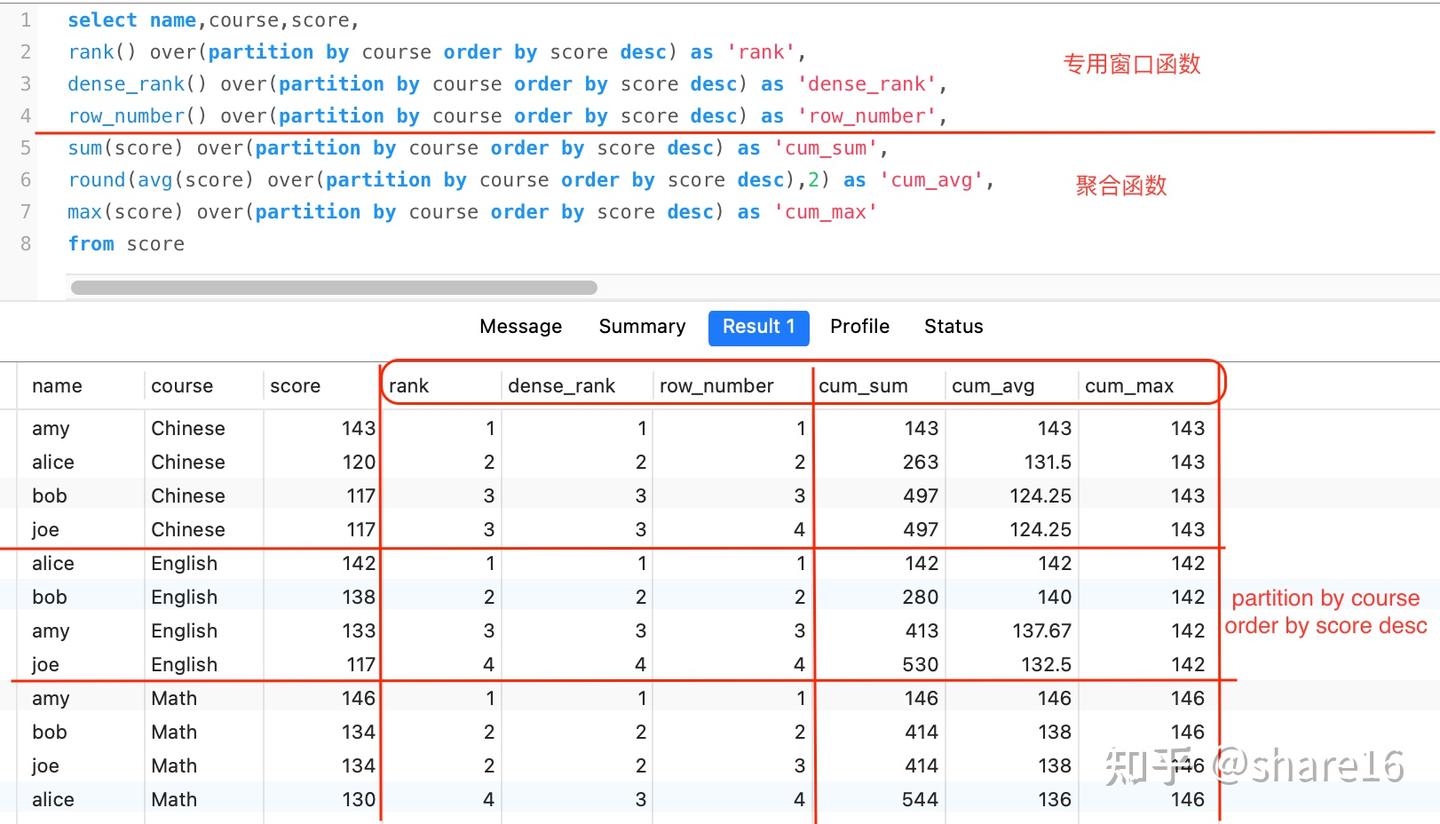Image resolution: width=1440 pixels, height=824 pixels.
Task: Click the editor horizontal scrollbar
Action: [x=334, y=288]
